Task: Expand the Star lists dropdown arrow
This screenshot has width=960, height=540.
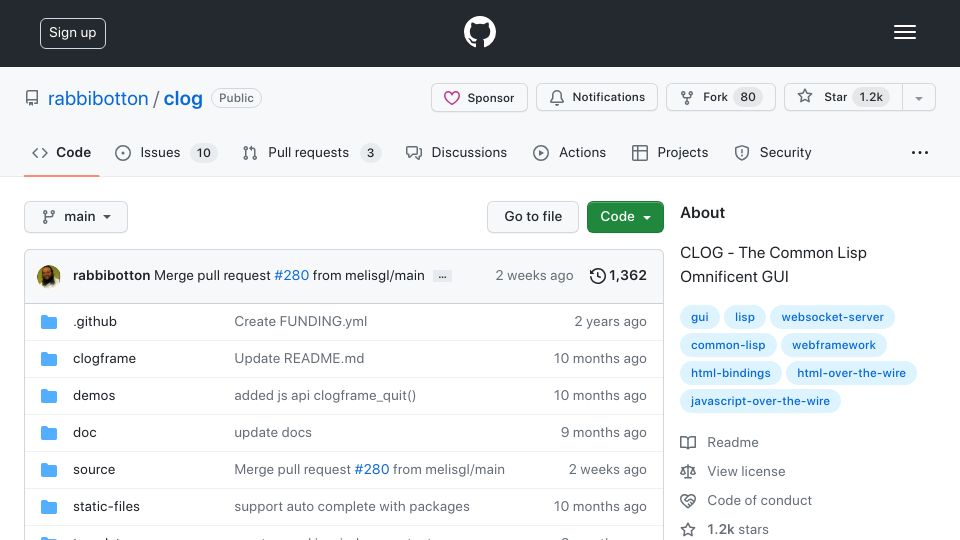Action: click(x=918, y=98)
